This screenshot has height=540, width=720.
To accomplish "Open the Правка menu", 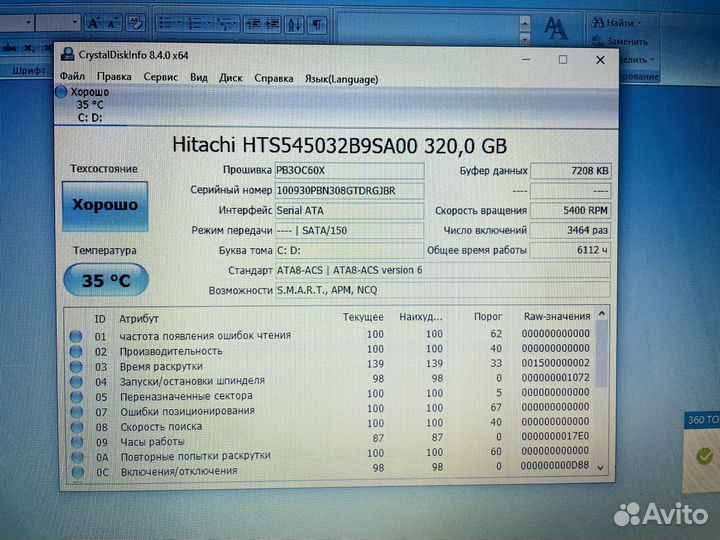I will [x=114, y=77].
